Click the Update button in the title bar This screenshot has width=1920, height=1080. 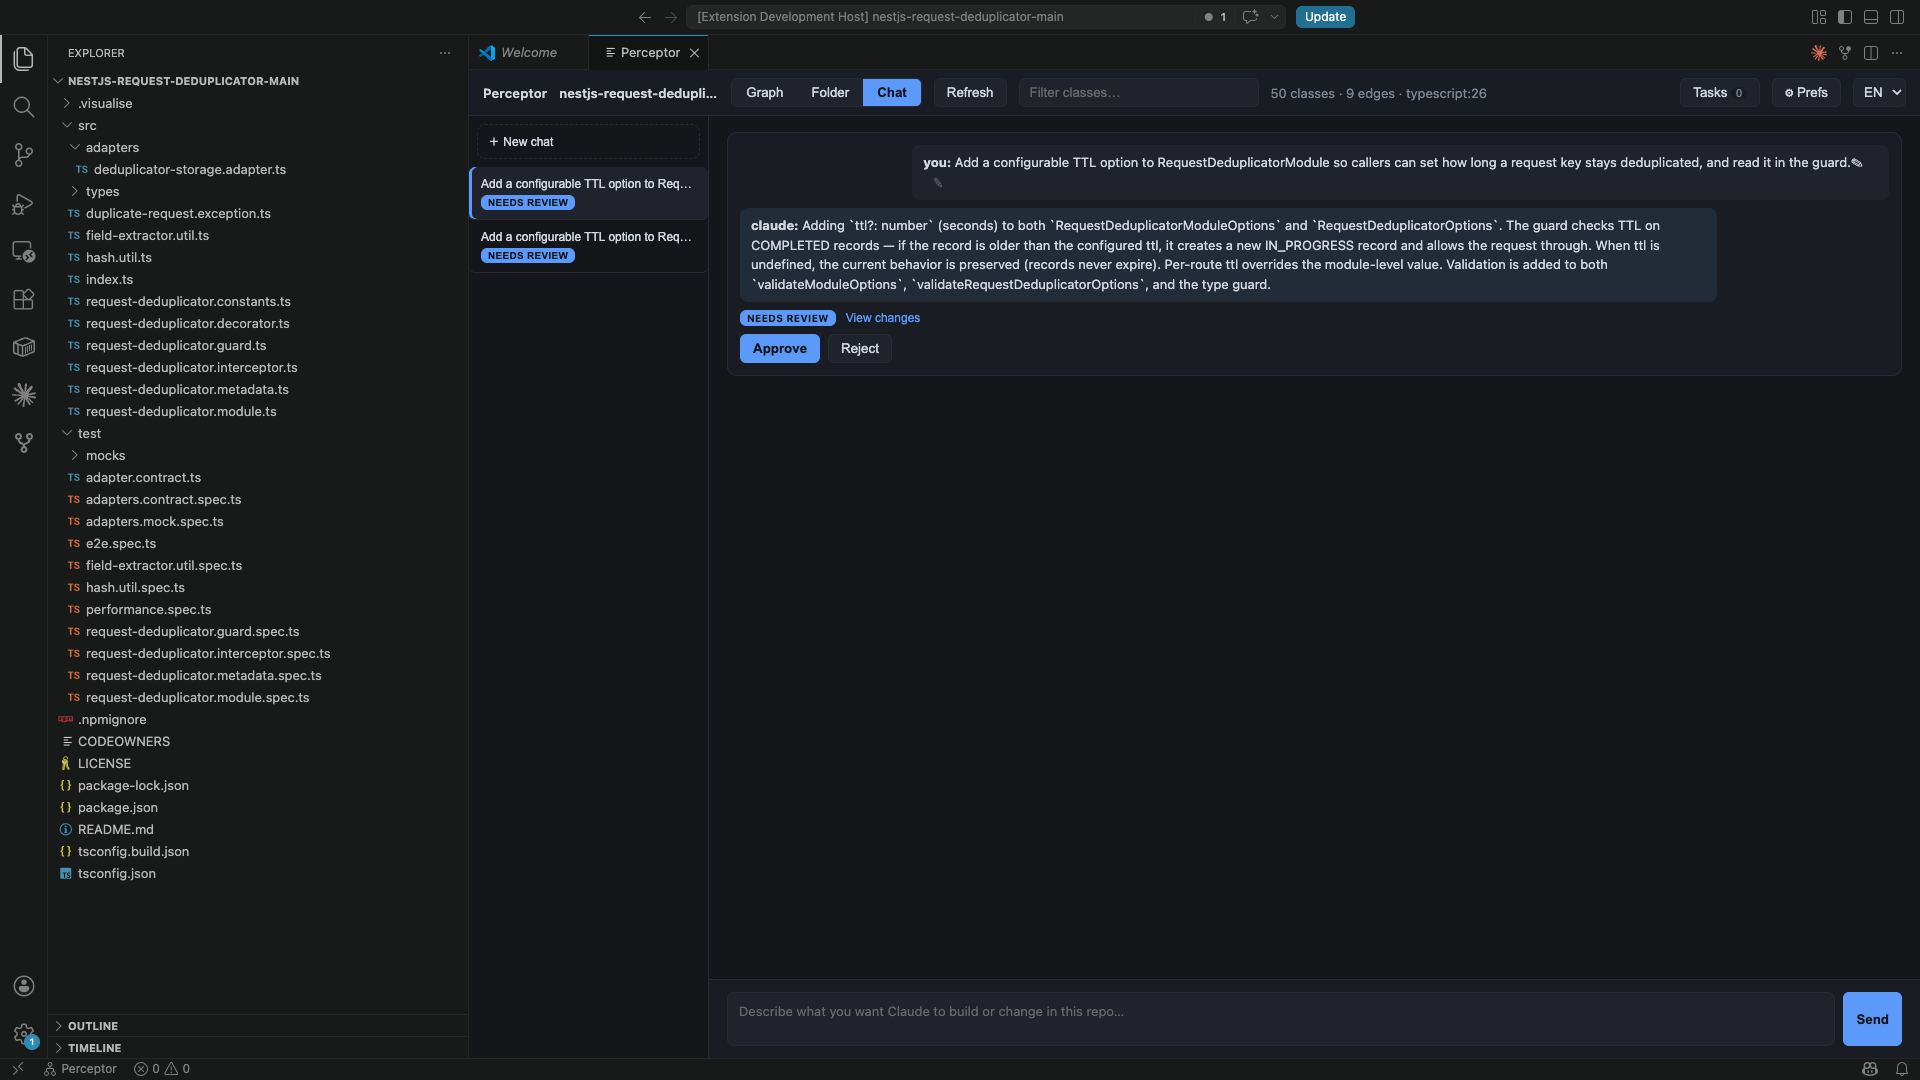click(1325, 17)
